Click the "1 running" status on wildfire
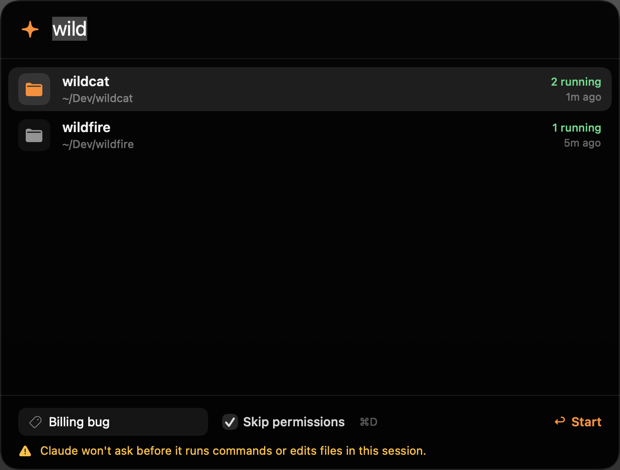 tap(577, 128)
